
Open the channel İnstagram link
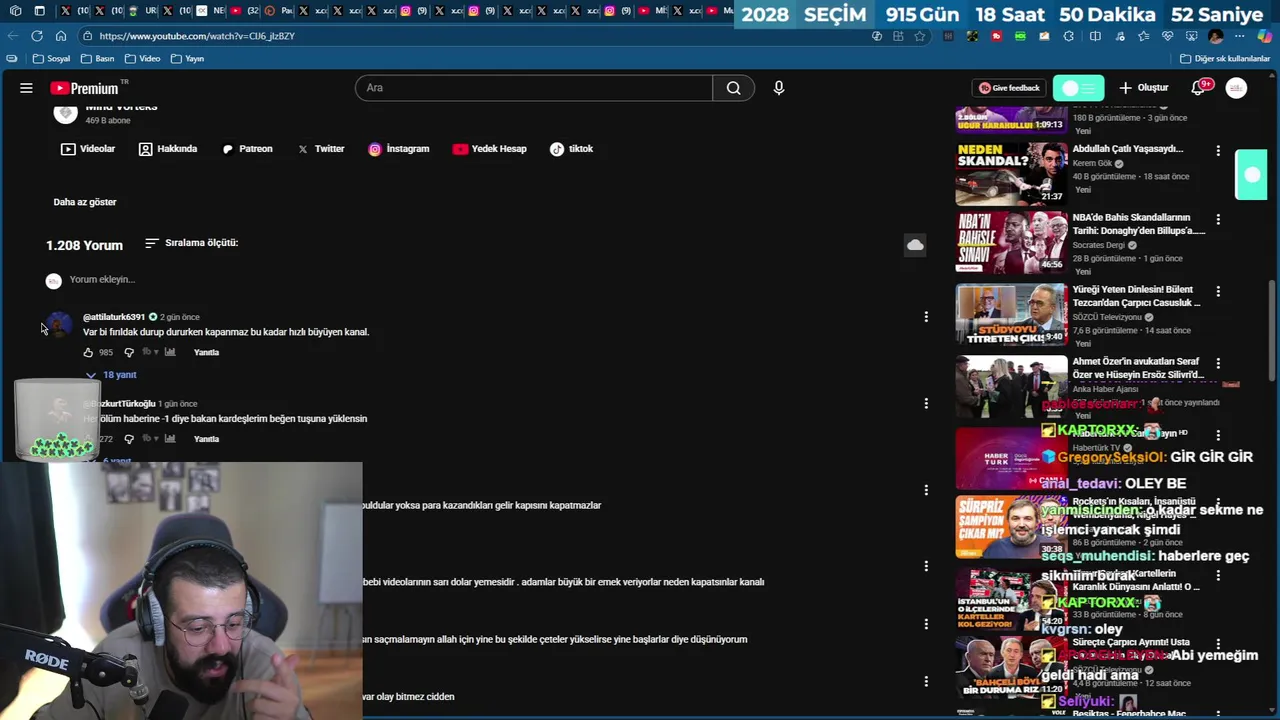pos(398,149)
